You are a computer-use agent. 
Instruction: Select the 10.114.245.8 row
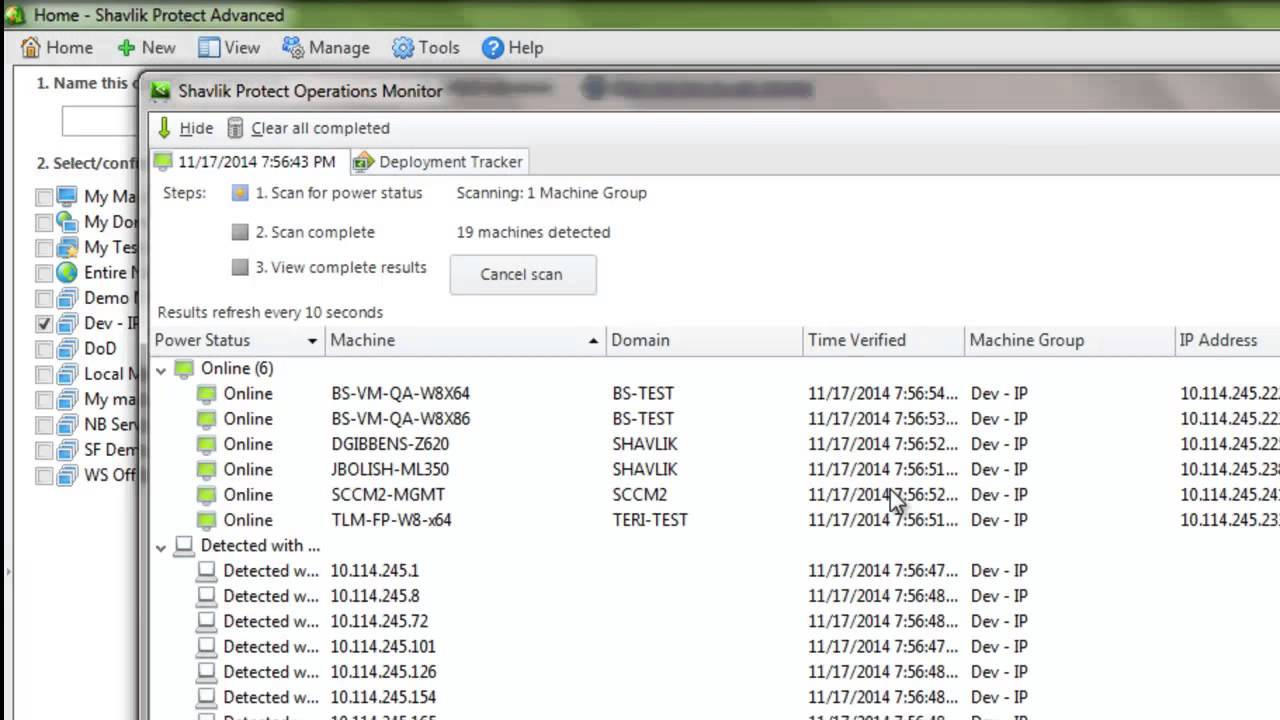pyautogui.click(x=715, y=597)
